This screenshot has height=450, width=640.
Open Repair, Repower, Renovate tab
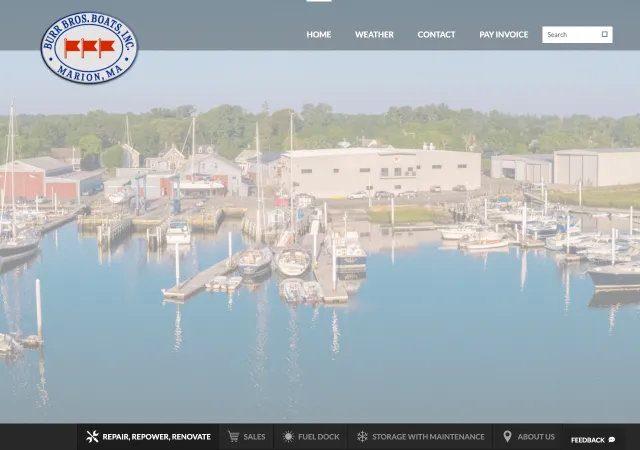click(x=148, y=437)
